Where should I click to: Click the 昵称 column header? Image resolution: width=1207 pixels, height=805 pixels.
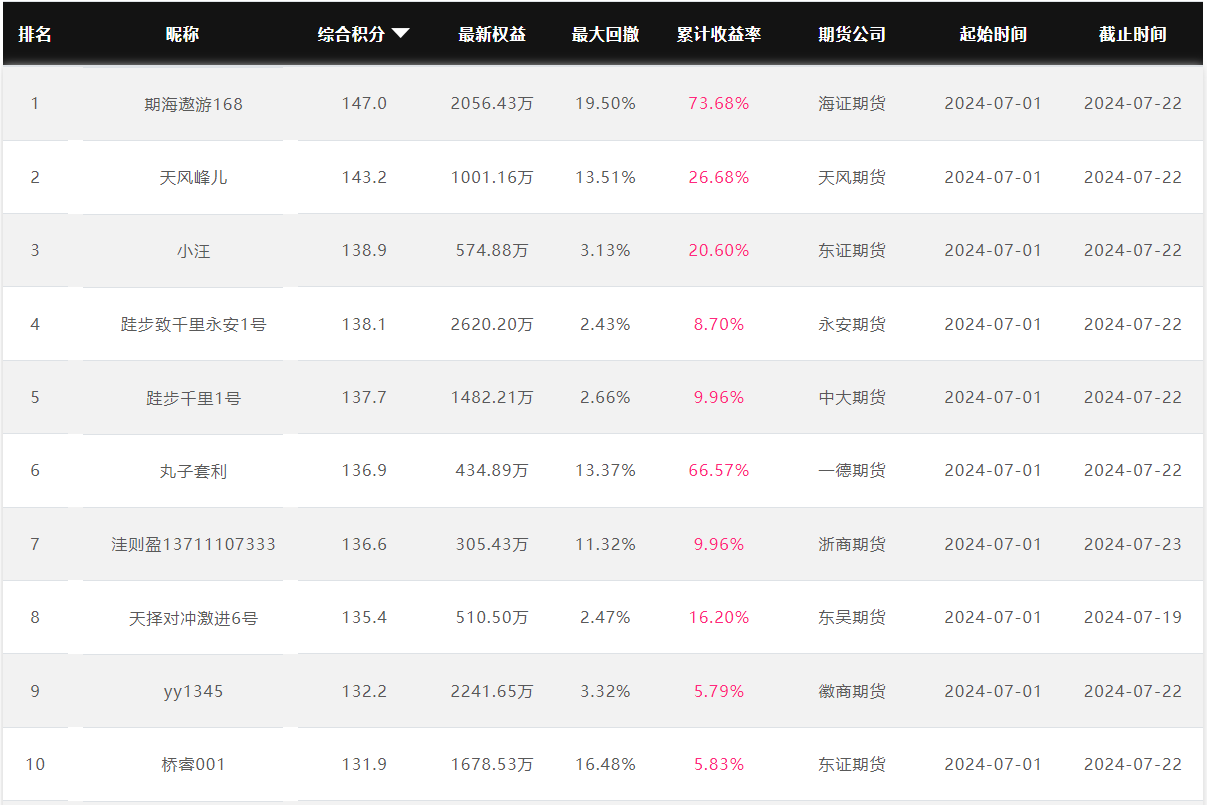tap(182, 34)
